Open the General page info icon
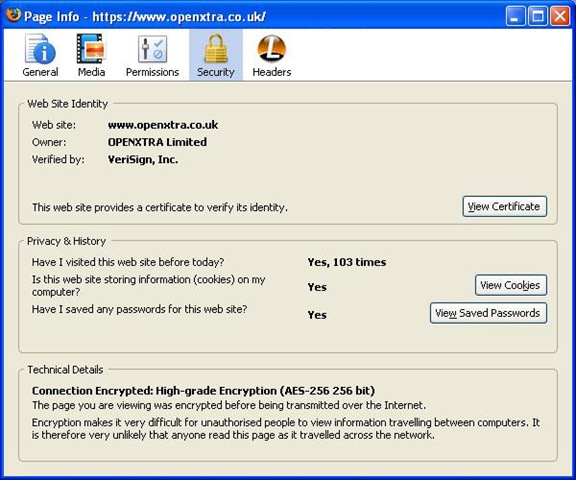This screenshot has width=576, height=480. tap(40, 48)
